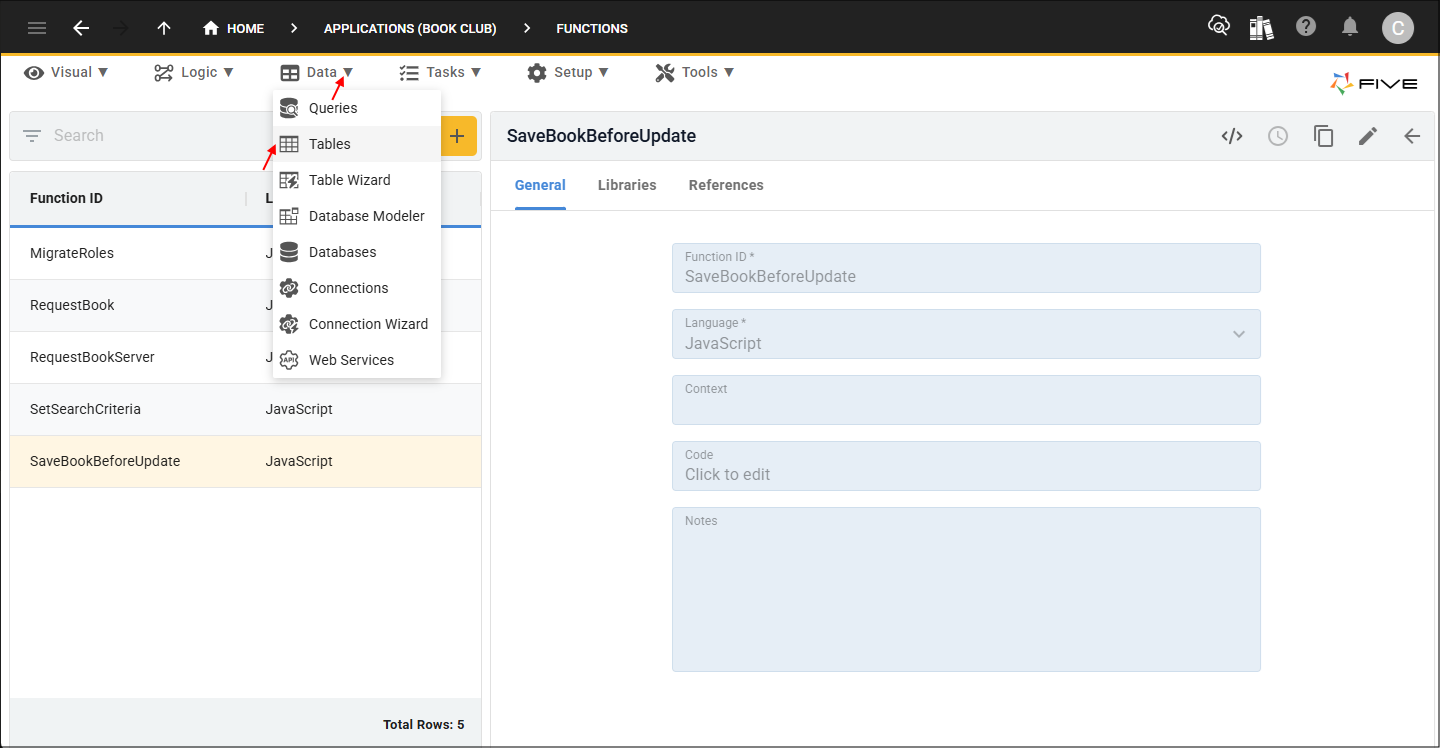Click the cloud deploy icon
This screenshot has width=1440, height=748.
pos(1218,27)
